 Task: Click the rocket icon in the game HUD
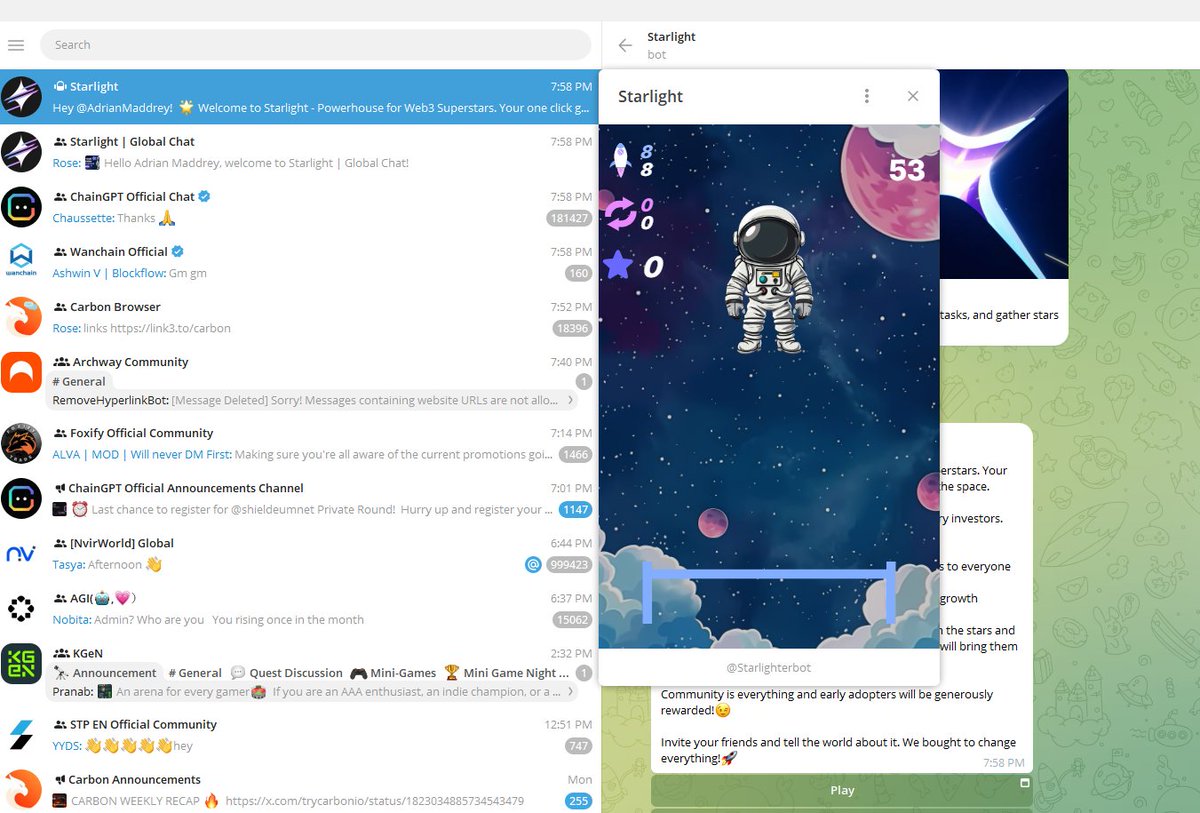point(620,160)
